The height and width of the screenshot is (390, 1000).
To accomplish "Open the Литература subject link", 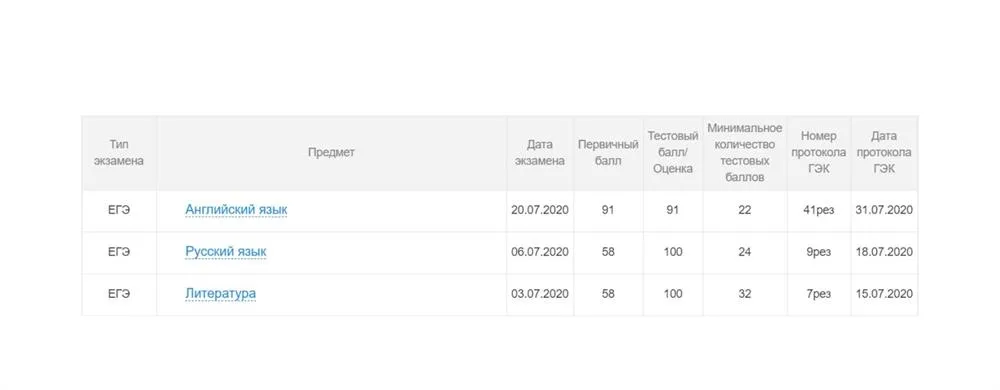I will (221, 294).
